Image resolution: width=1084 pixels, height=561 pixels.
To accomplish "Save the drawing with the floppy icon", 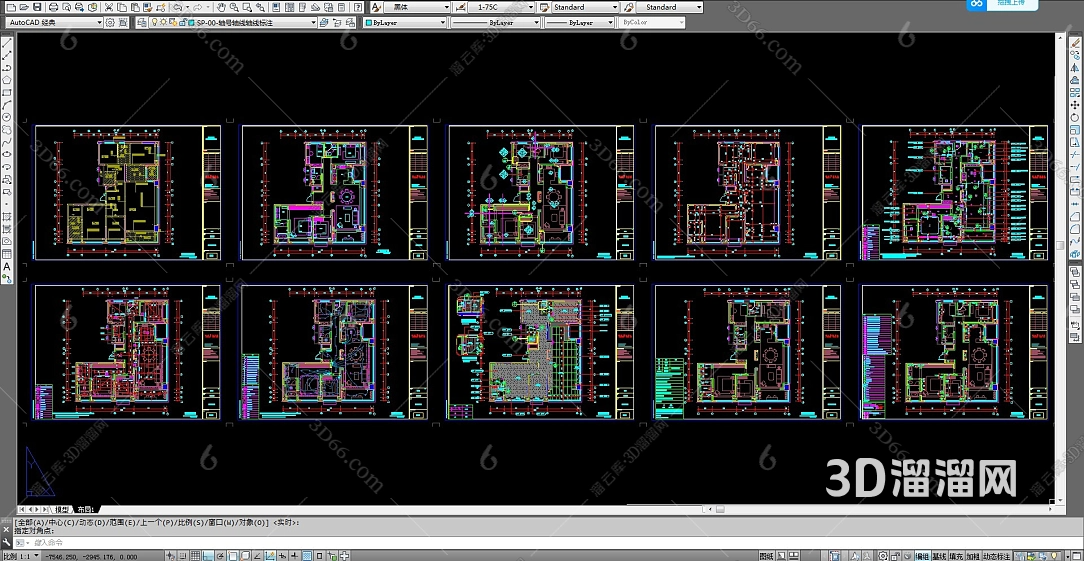I will coord(37,7).
